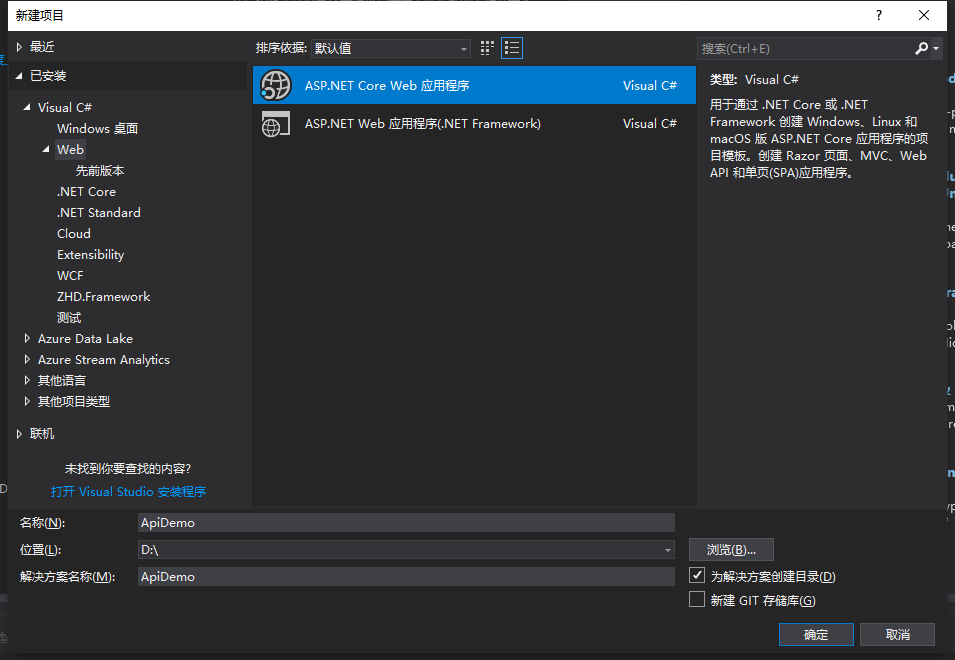Click the ASP.NET Web .NET Framework icon
The width and height of the screenshot is (955, 660).
(x=276, y=124)
